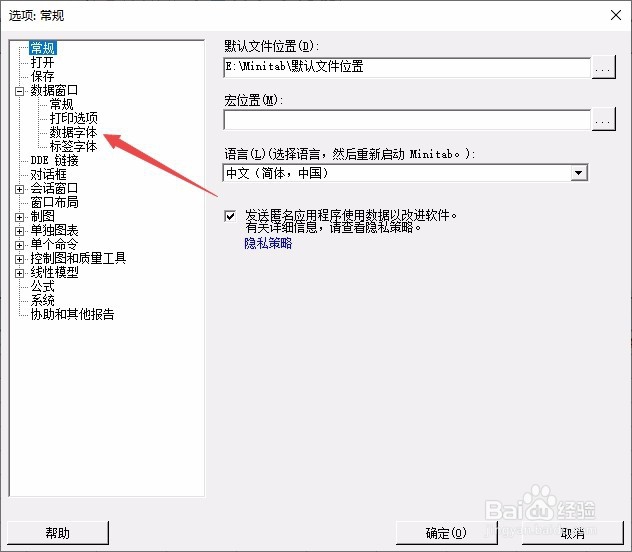Open the 打印选项 settings
Viewport: 632px width, 552px height.
pos(73,118)
